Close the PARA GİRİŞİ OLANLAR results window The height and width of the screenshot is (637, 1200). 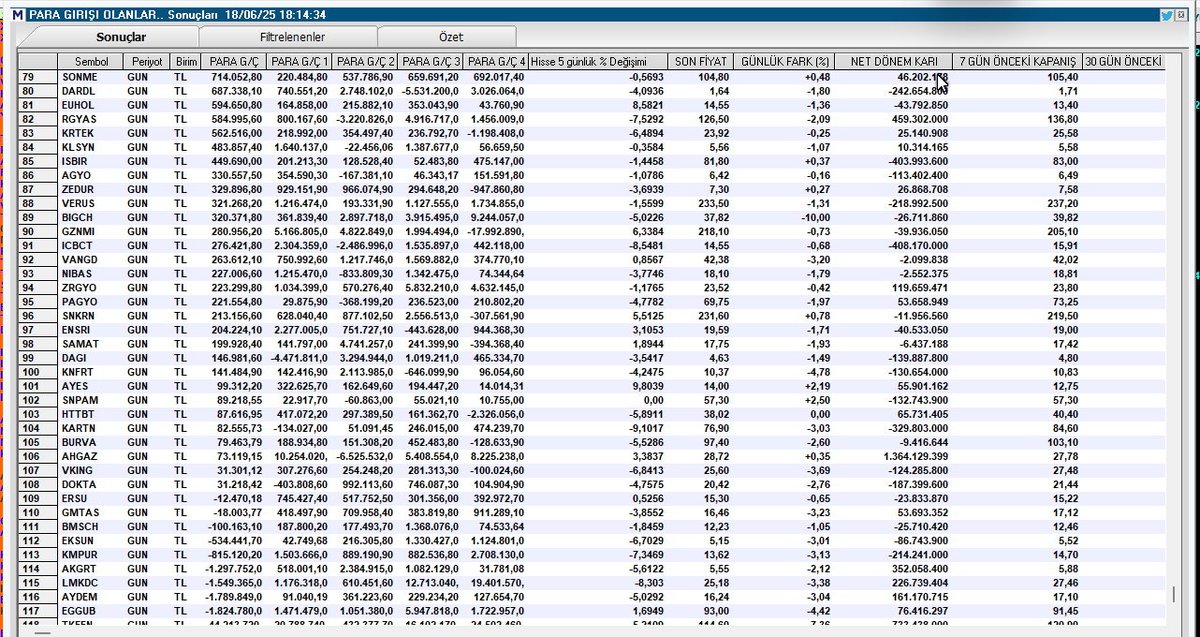coord(1183,15)
